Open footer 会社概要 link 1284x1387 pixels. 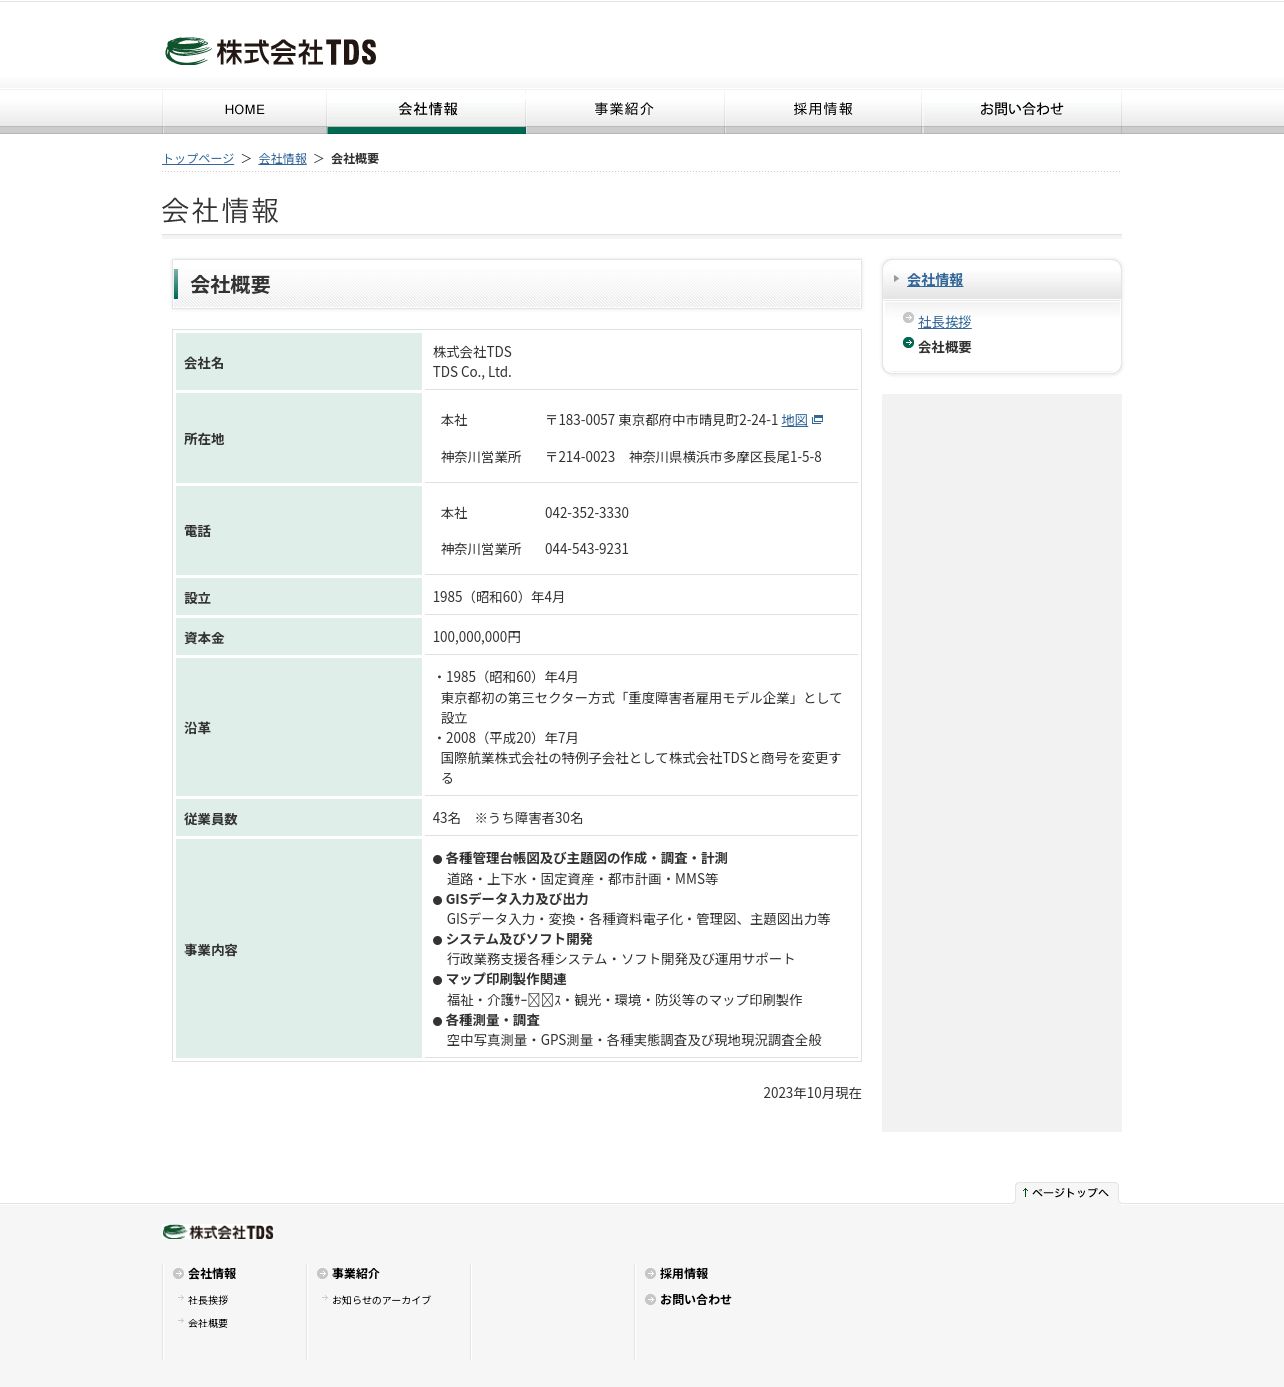(x=208, y=1323)
